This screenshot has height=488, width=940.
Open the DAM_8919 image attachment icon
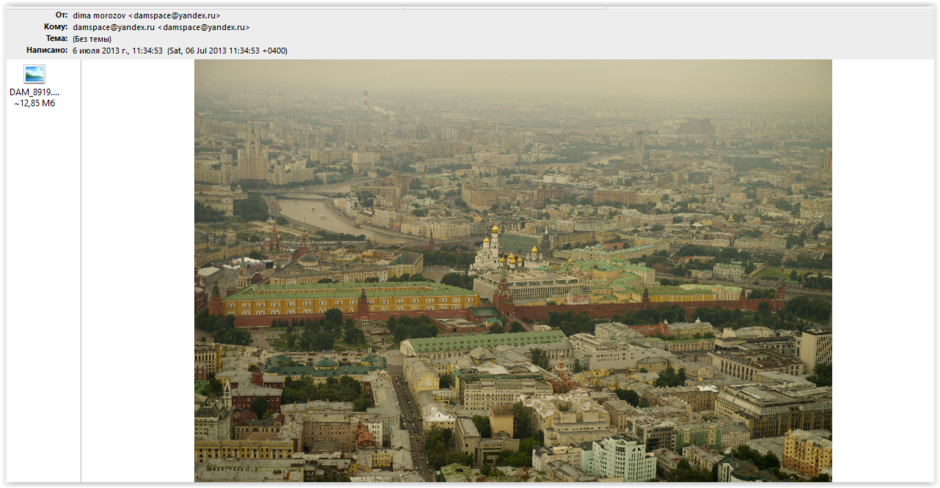tap(34, 74)
